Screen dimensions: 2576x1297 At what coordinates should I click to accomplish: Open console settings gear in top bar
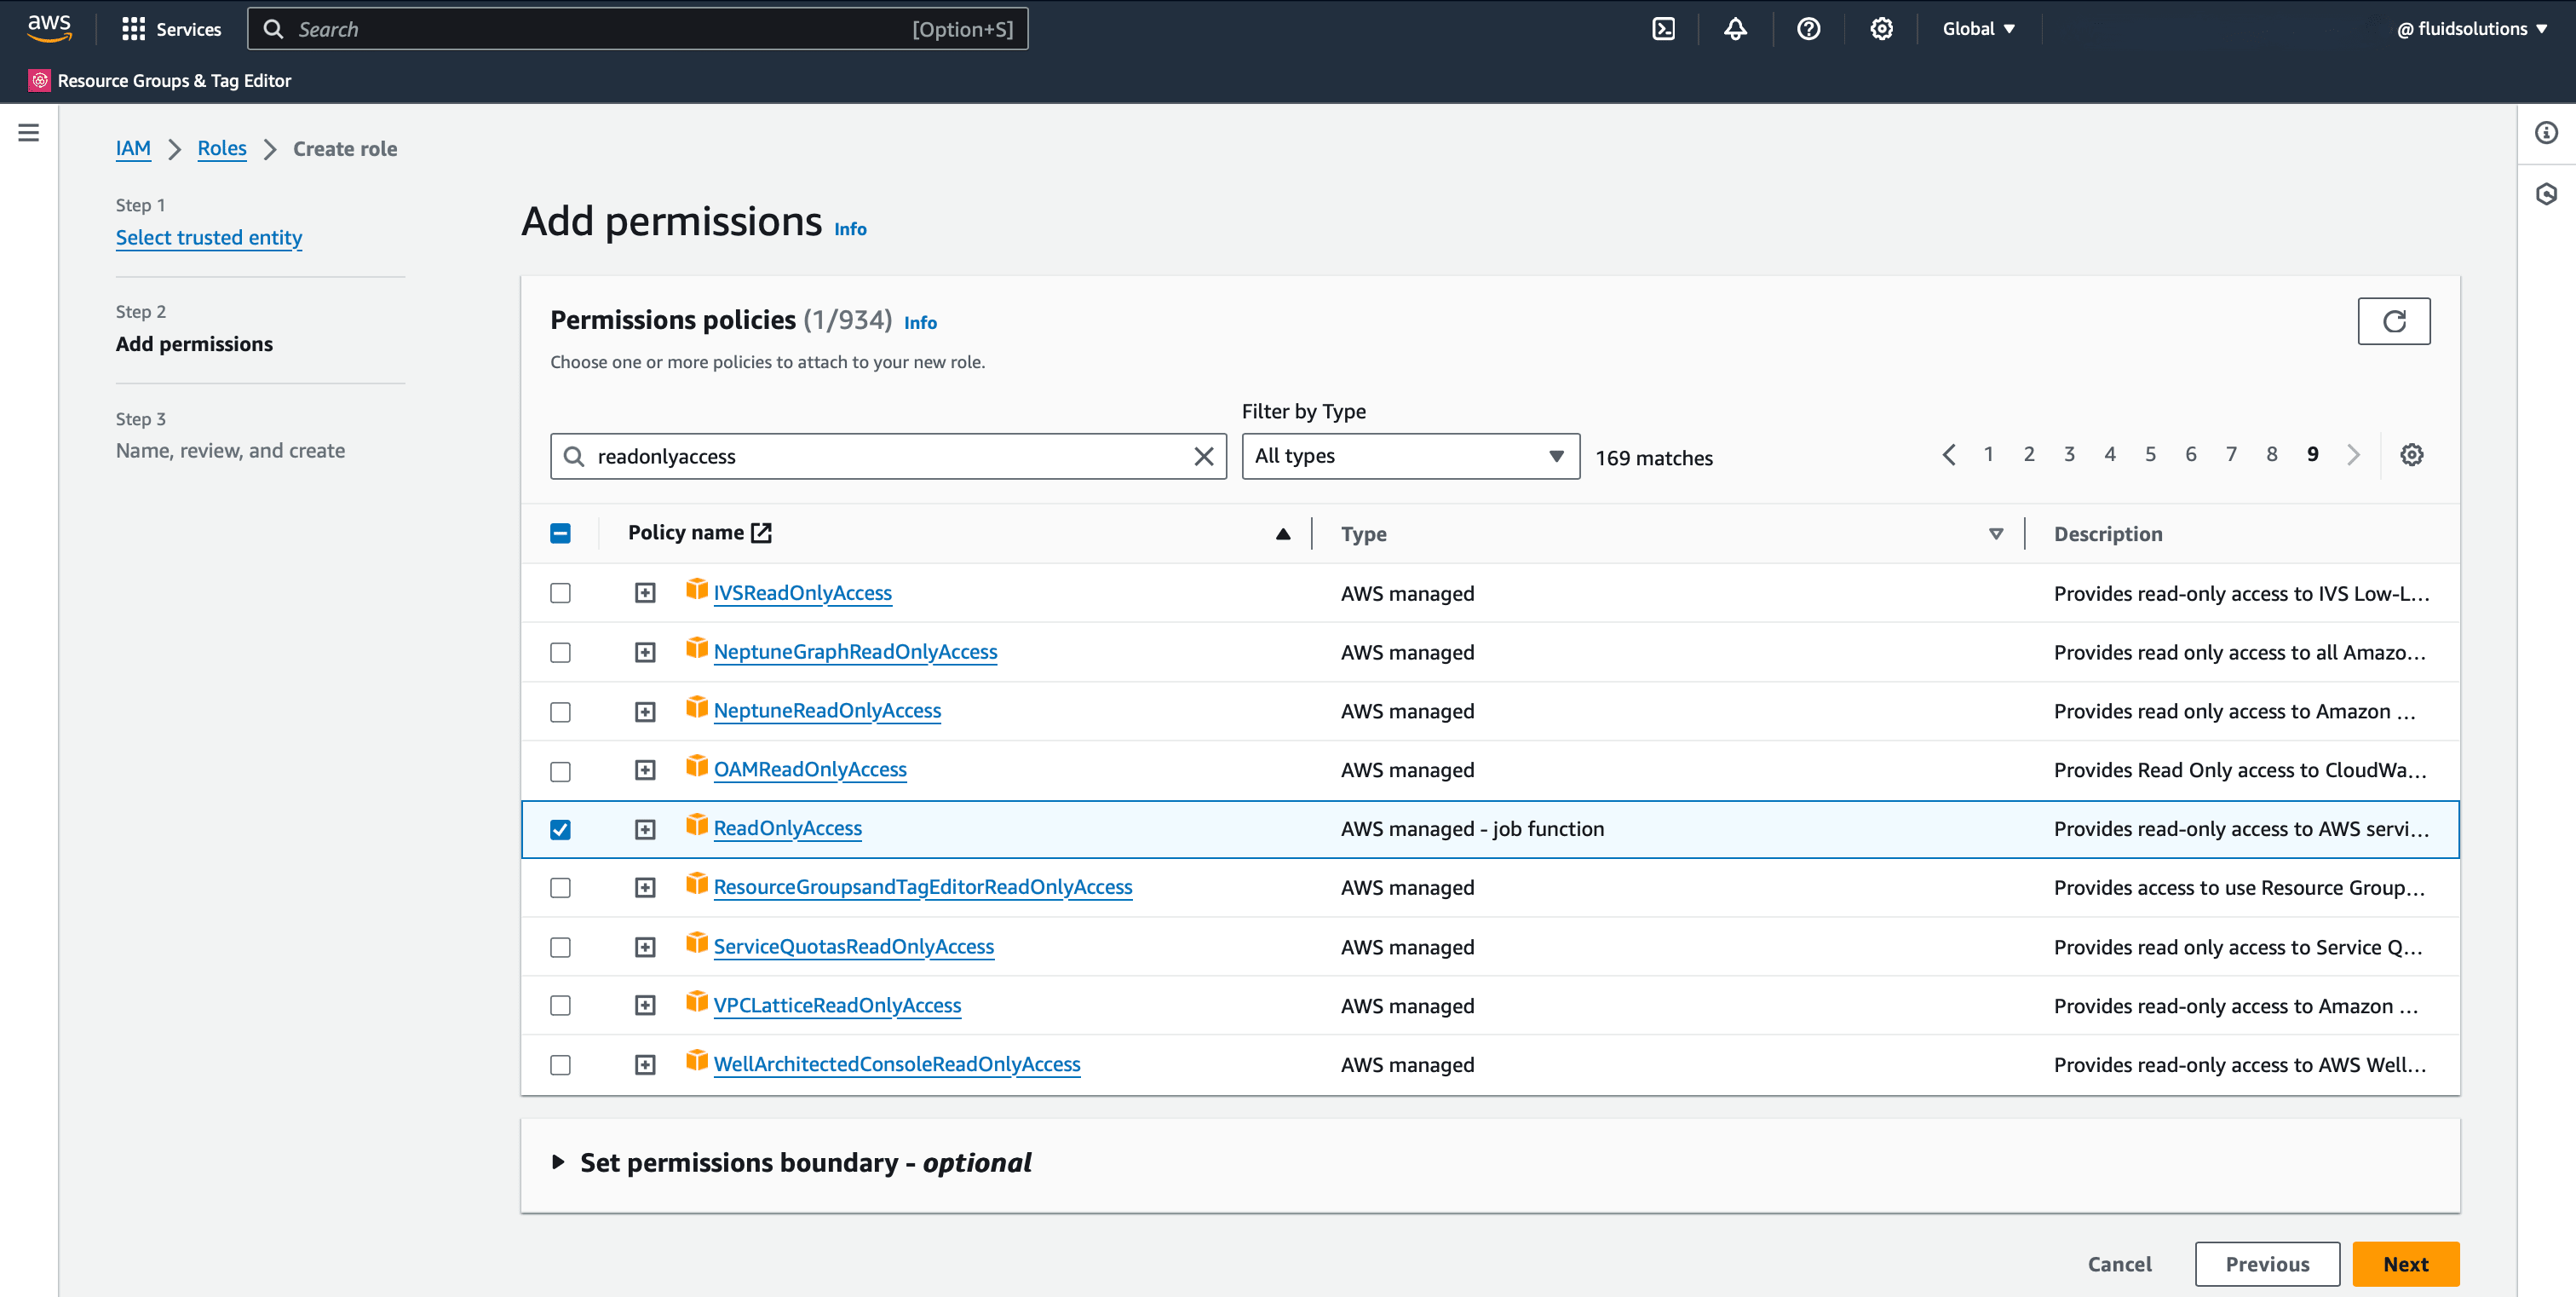(1881, 29)
